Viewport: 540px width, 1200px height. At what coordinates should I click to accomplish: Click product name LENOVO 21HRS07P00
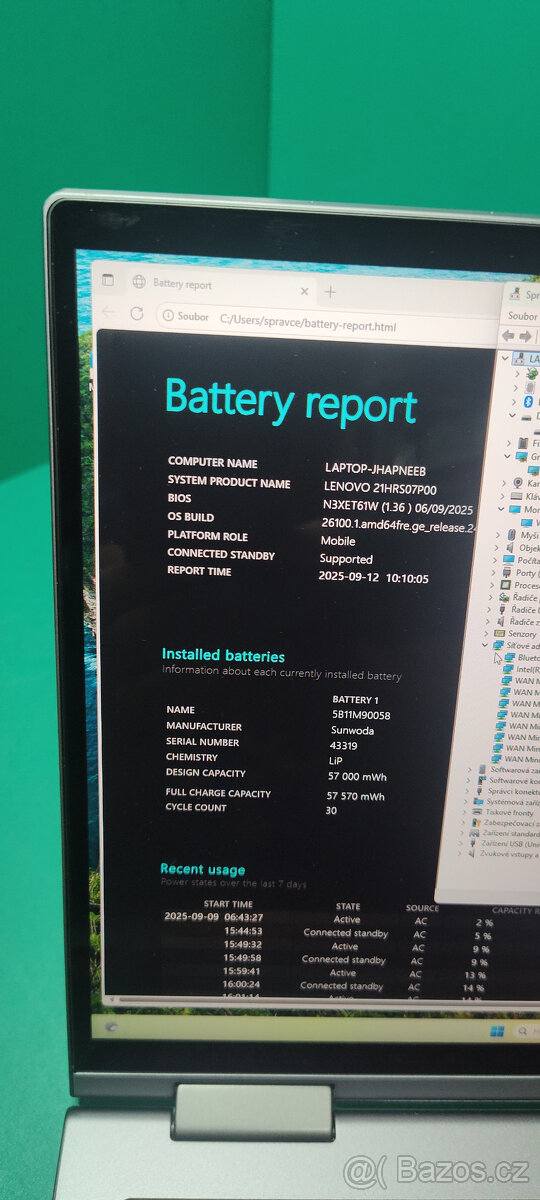(x=380, y=486)
